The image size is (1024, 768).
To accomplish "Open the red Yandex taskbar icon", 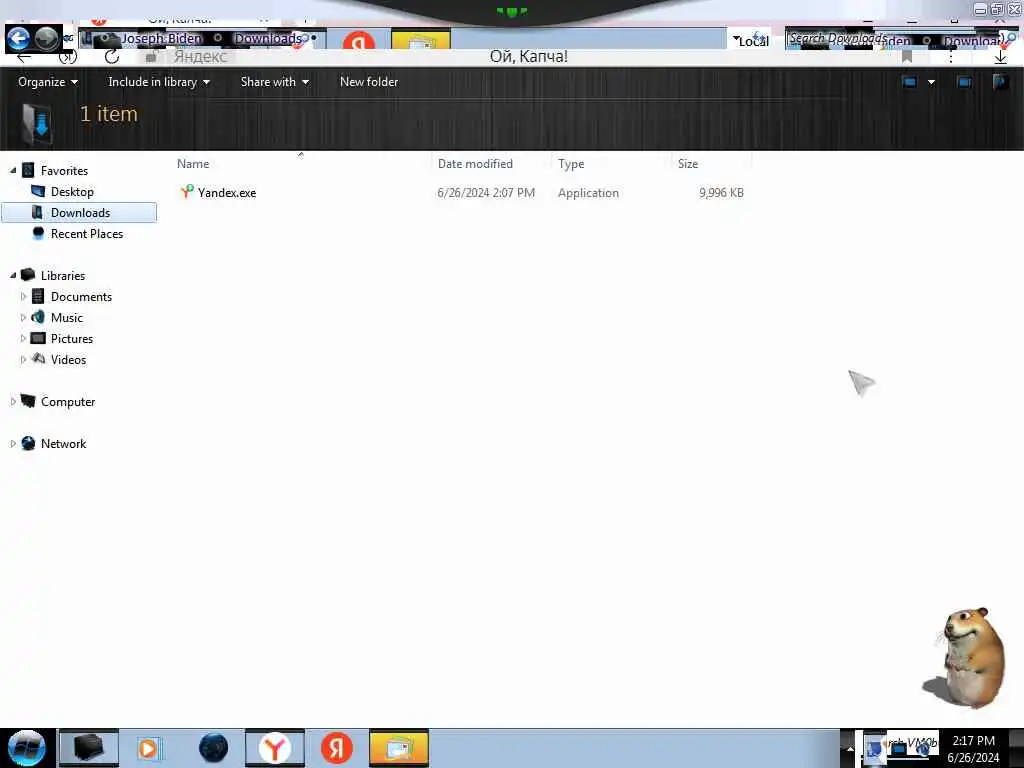I will click(337, 748).
